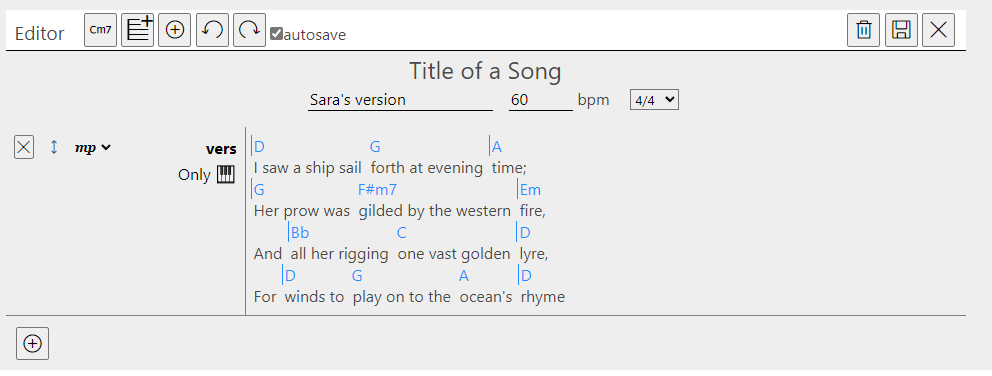The image size is (992, 376).
Task: Redo the last undone edit
Action: pyautogui.click(x=249, y=30)
